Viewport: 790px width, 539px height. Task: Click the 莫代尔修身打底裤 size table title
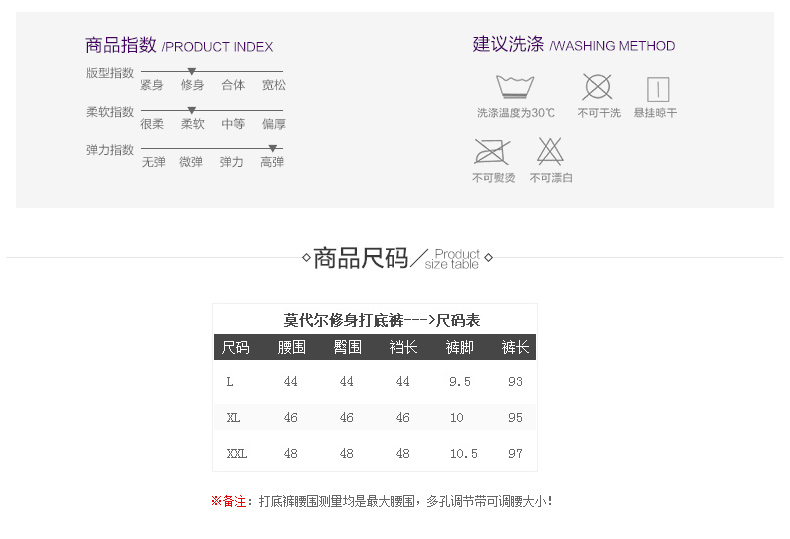(381, 320)
